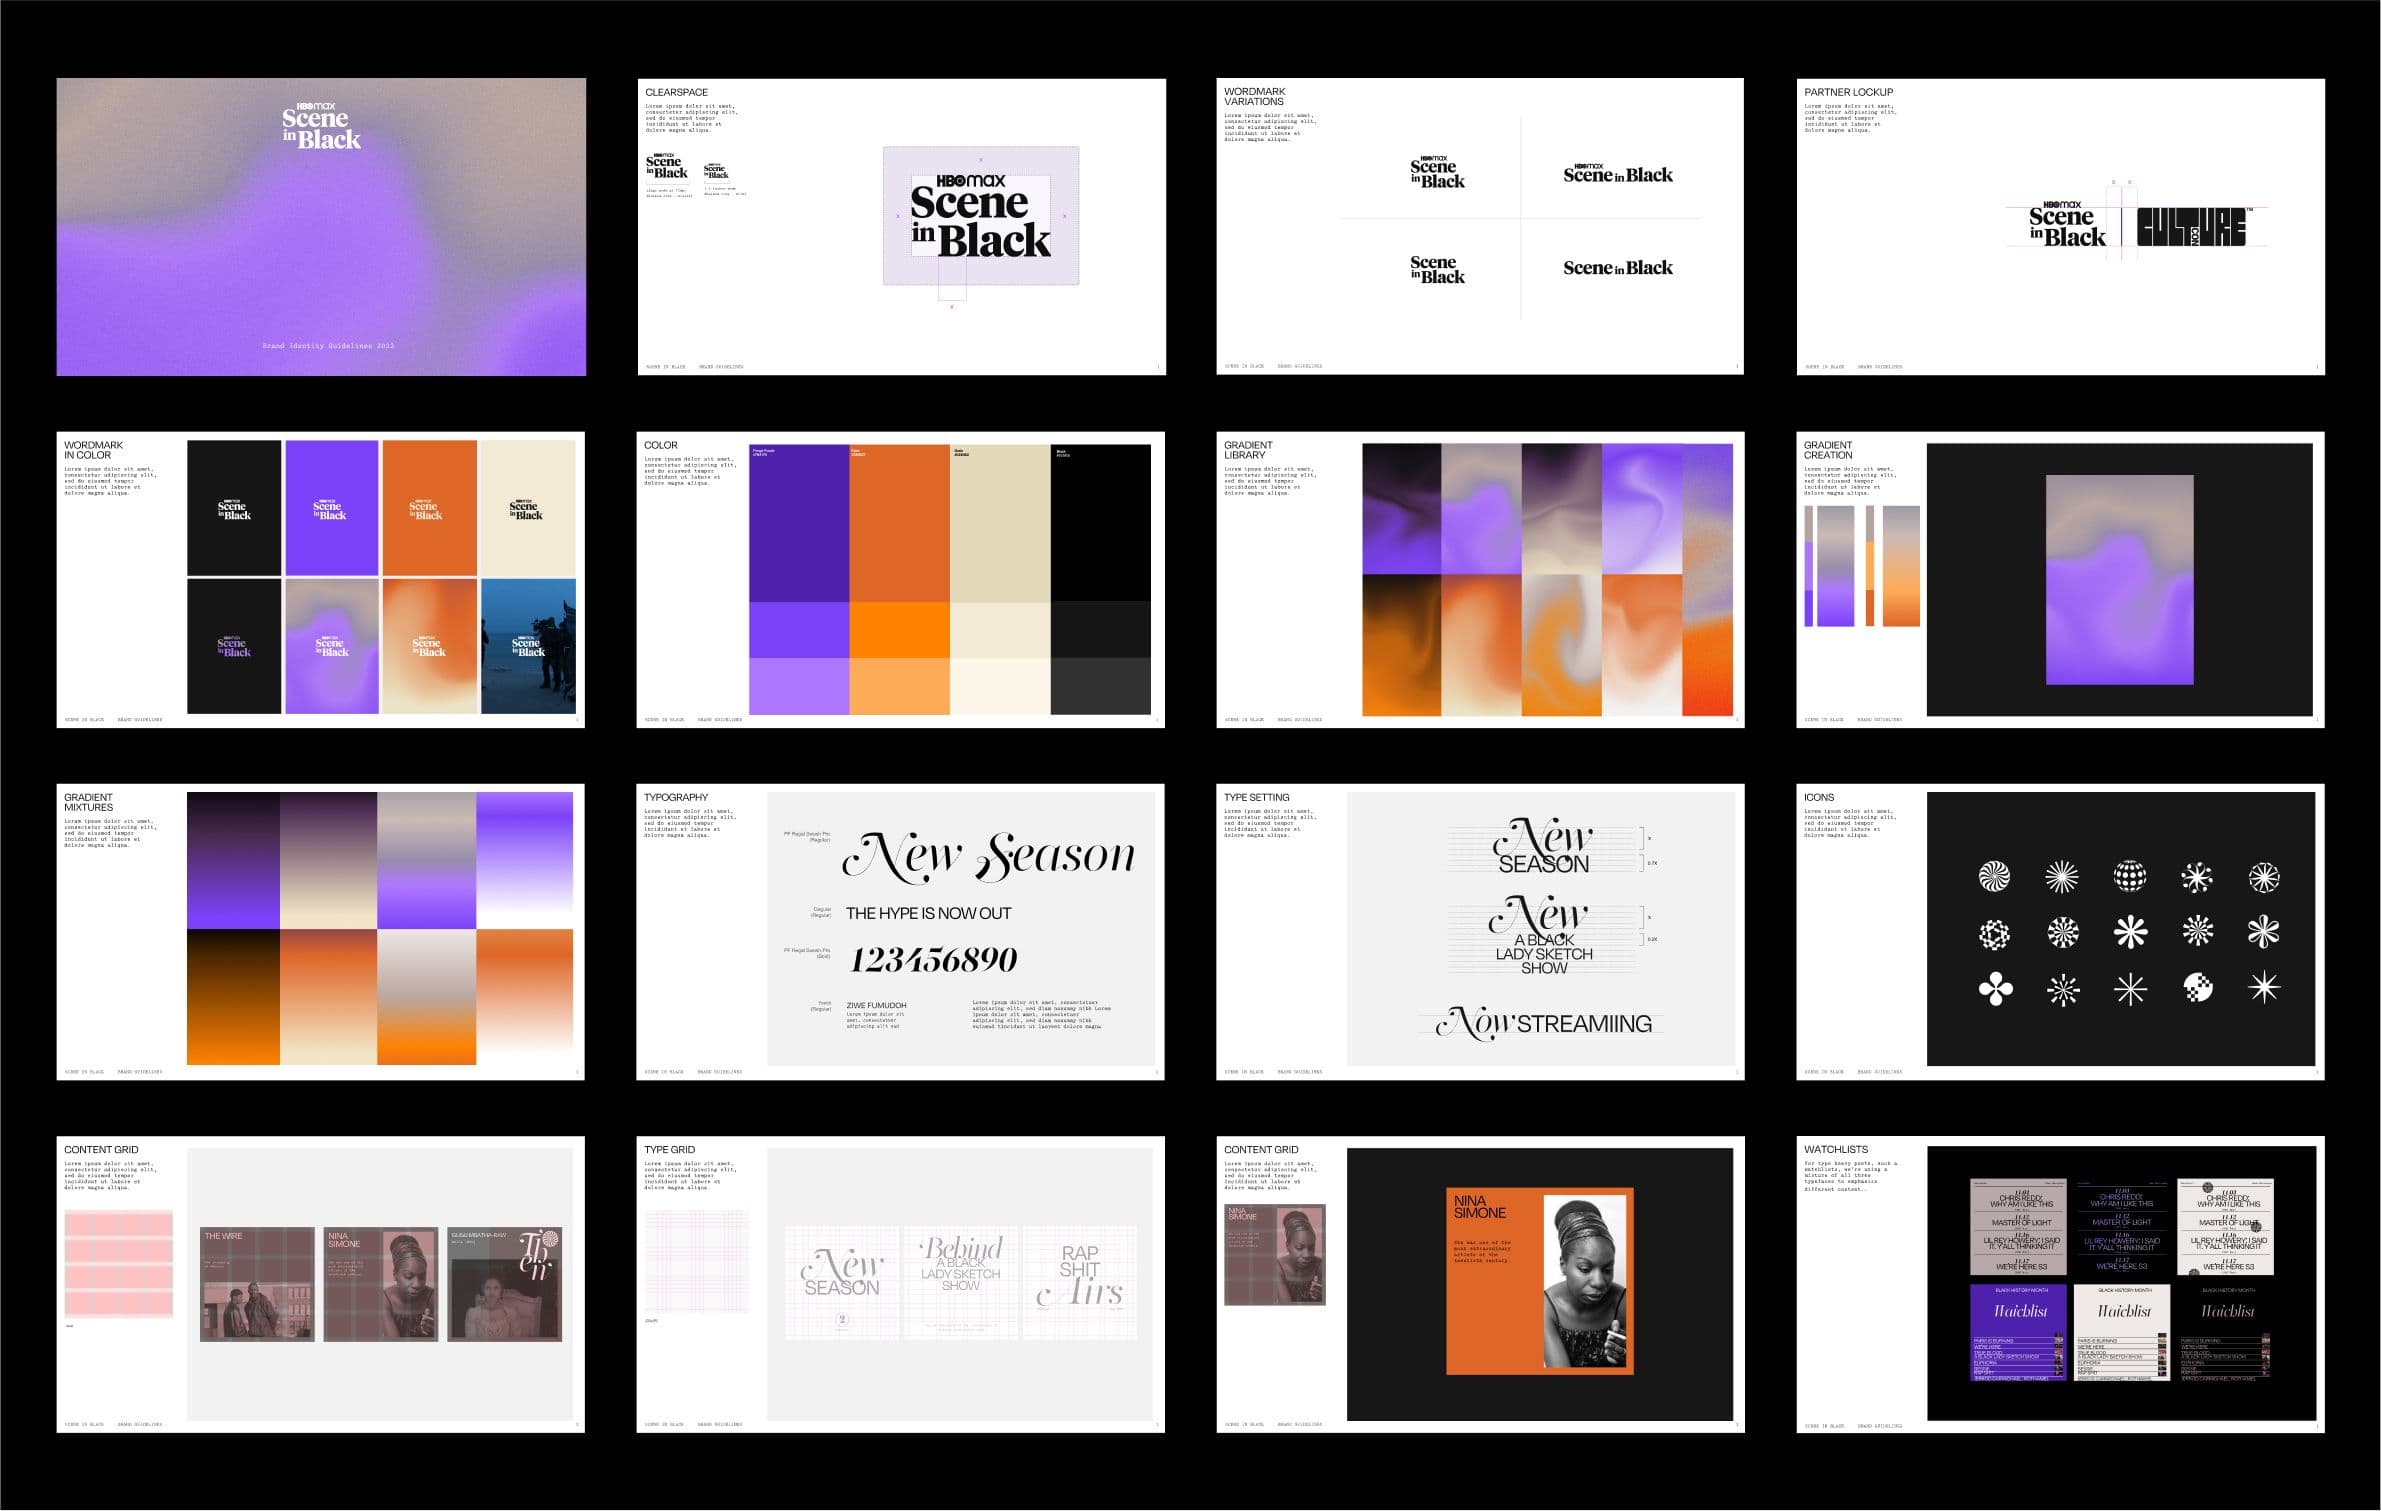This screenshot has height=1511, width=2381.
Task: Click the stacked wordmark without HBO Max
Action: tap(1437, 270)
